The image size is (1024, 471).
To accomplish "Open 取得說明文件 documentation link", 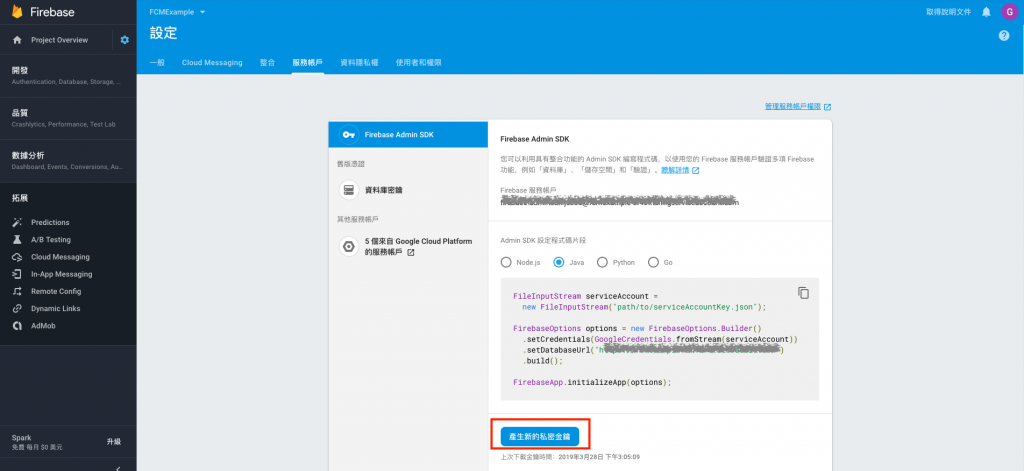I will tap(948, 12).
